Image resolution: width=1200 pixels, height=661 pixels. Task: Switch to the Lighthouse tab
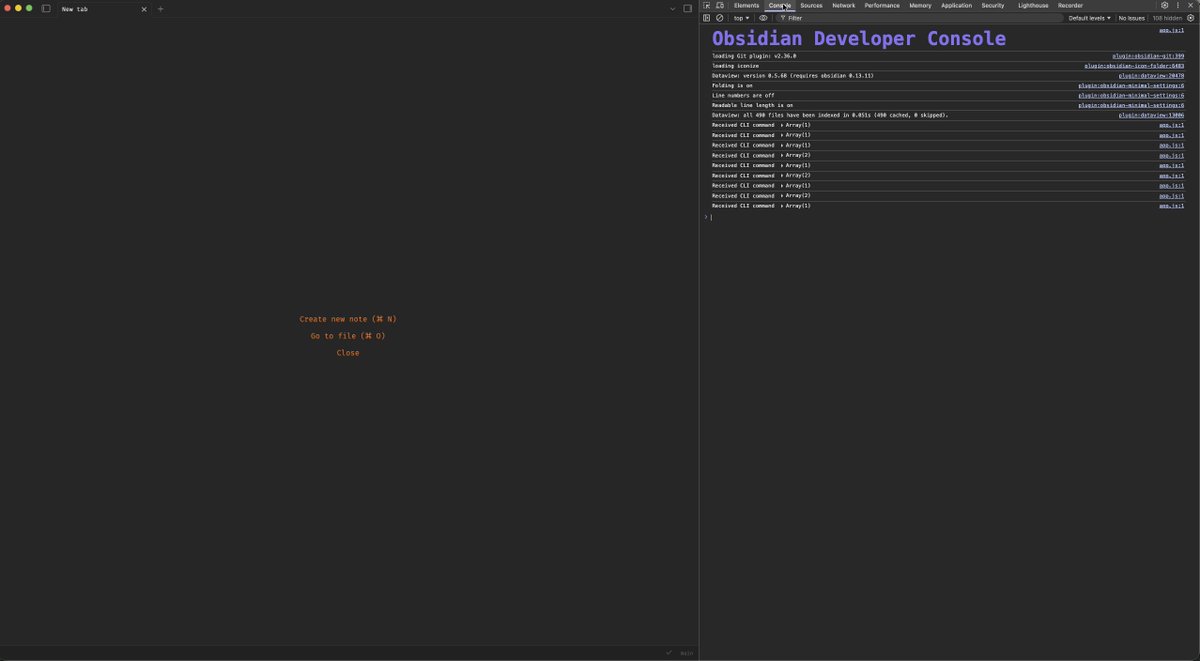[x=1033, y=5]
